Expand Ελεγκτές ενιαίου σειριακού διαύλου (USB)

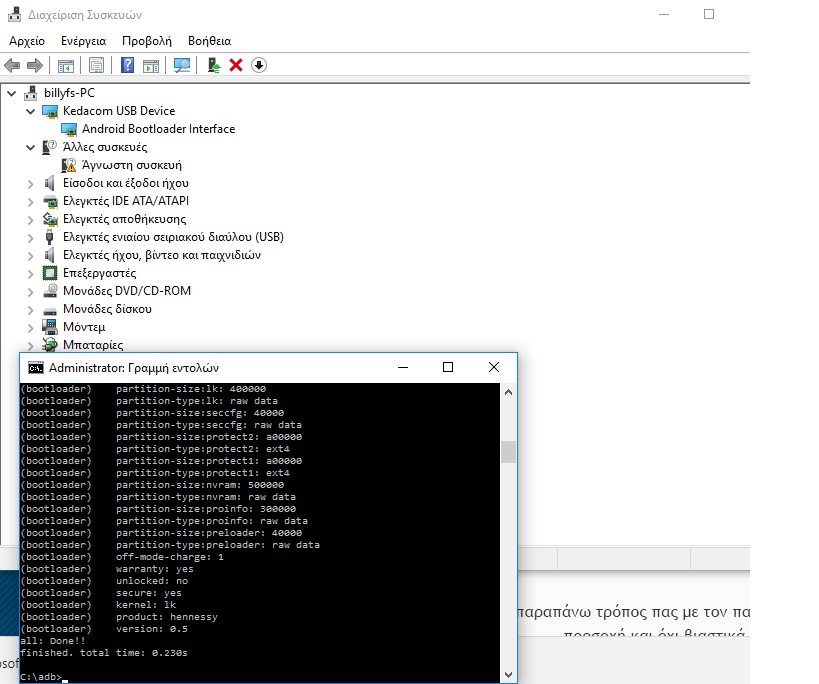pyautogui.click(x=30, y=237)
